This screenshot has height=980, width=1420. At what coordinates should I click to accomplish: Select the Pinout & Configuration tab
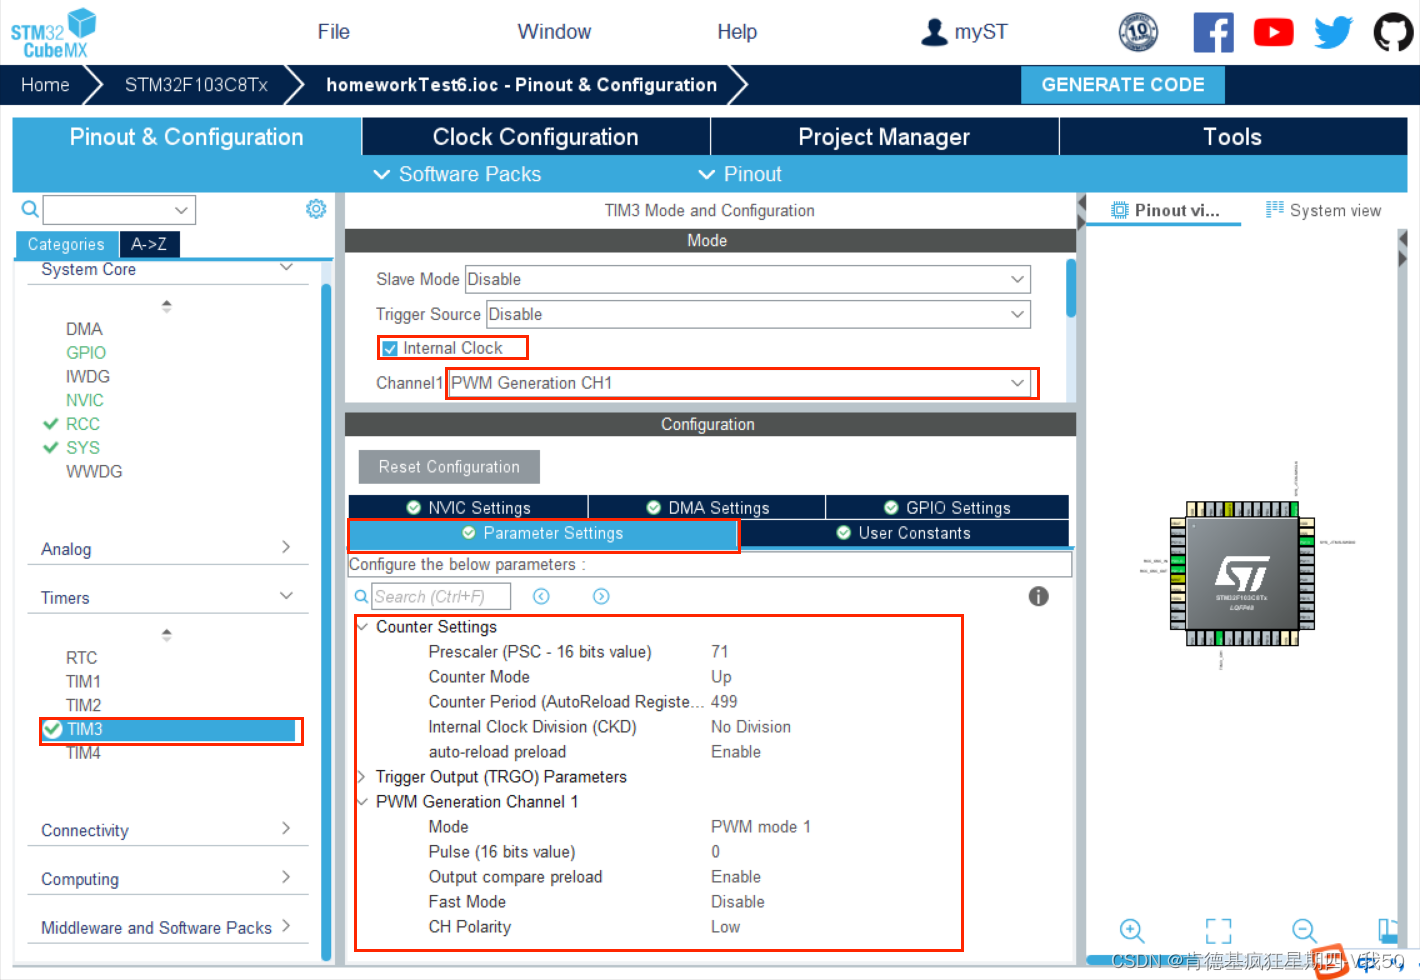[186, 137]
